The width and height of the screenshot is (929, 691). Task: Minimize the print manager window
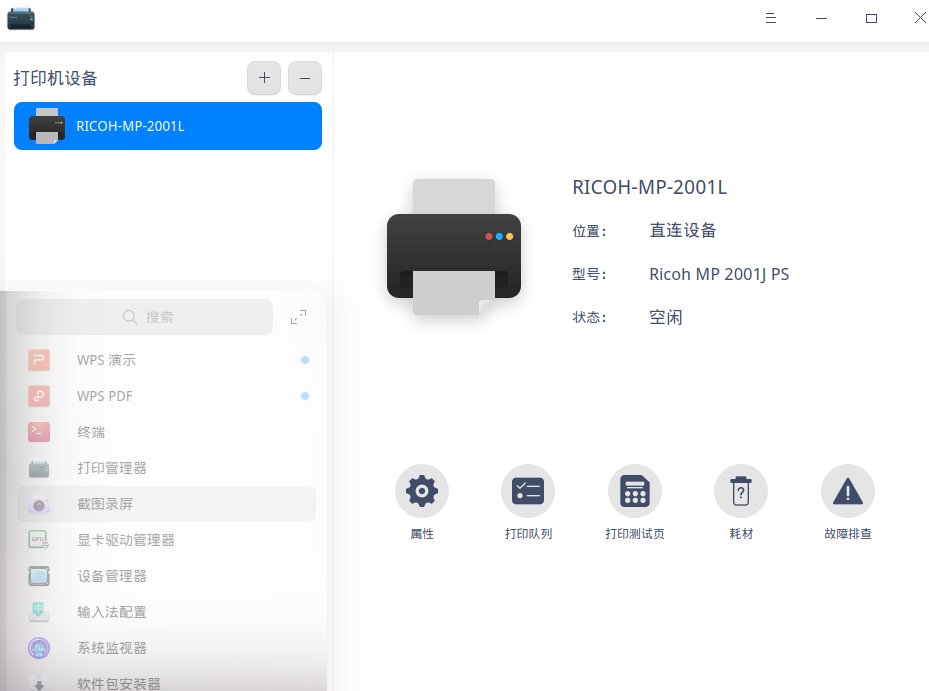point(821,18)
